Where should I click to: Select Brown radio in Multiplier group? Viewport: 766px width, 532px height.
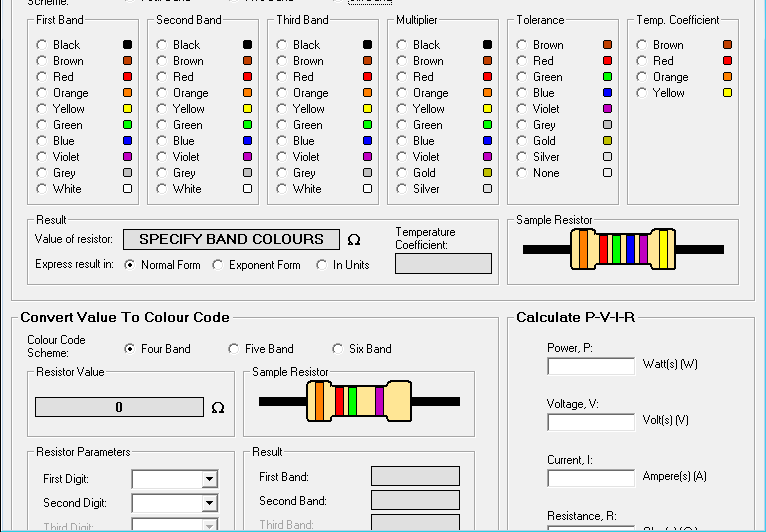[402, 61]
